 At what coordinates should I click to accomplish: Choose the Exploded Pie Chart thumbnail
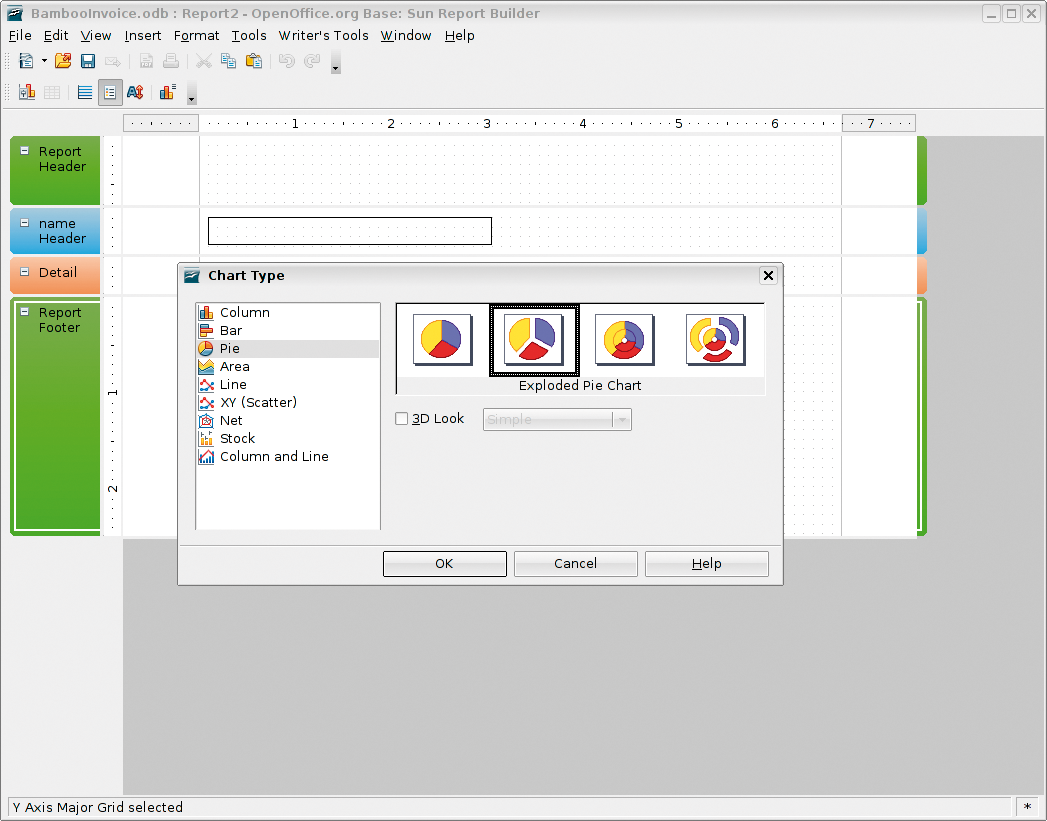534,340
